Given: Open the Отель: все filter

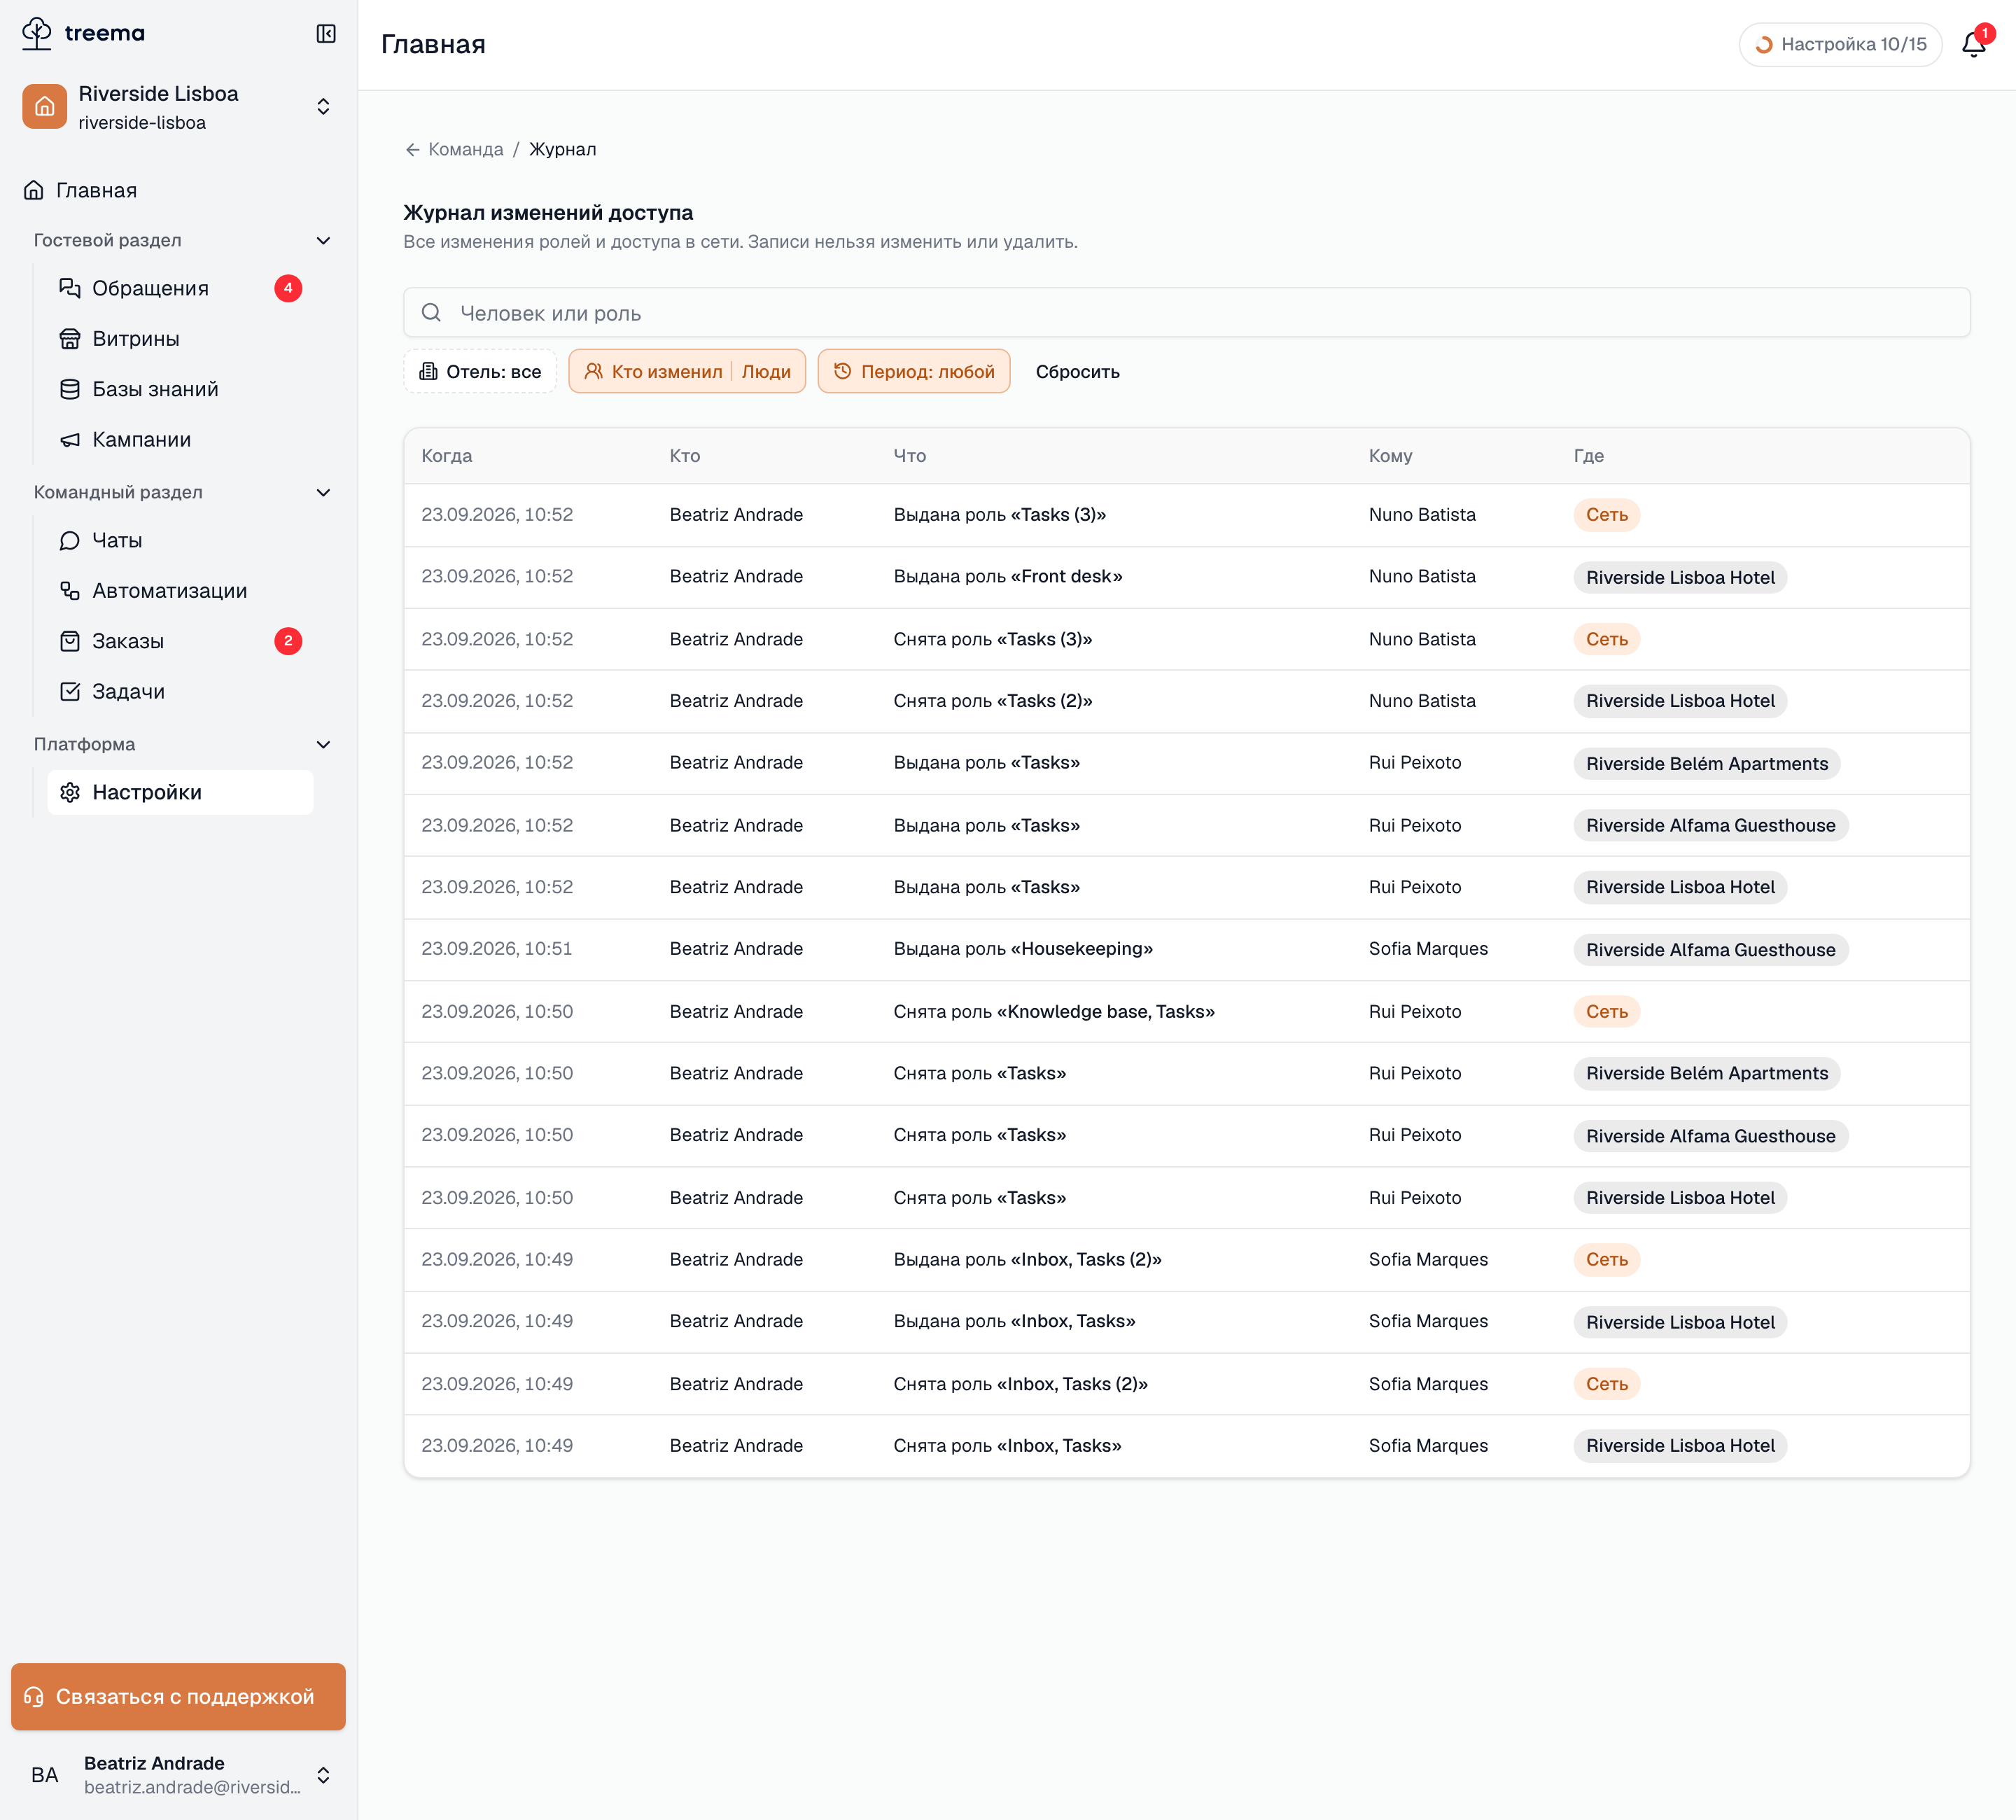Looking at the screenshot, I should click(x=480, y=371).
